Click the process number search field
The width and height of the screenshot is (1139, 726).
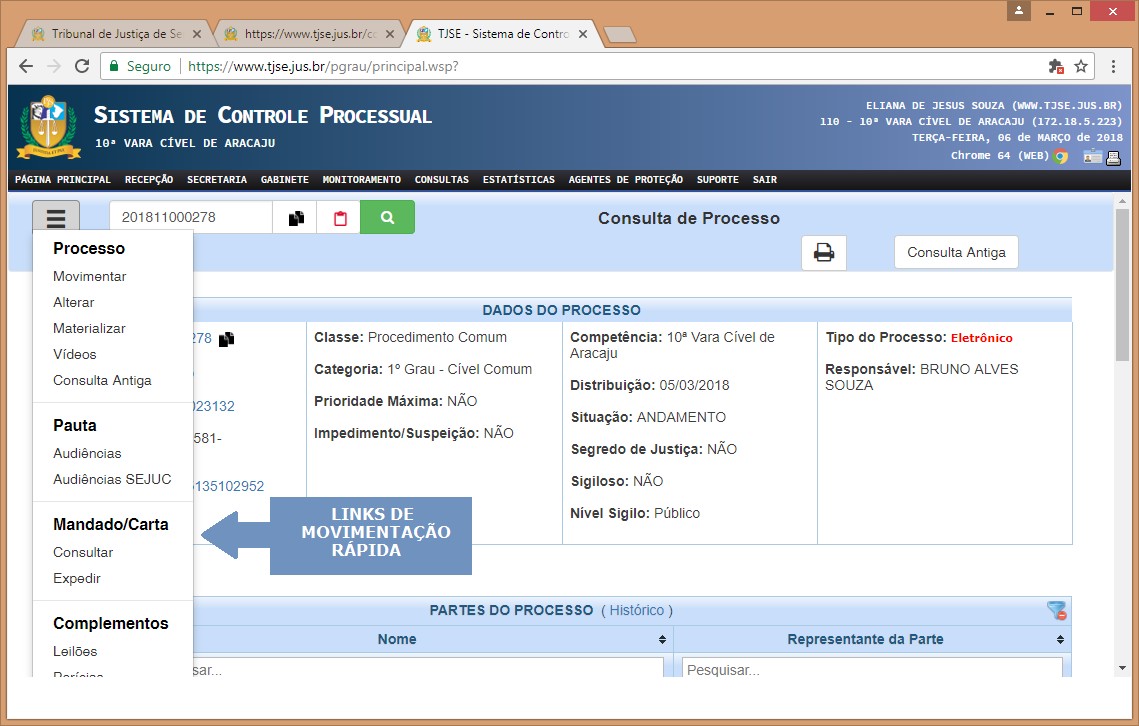190,218
